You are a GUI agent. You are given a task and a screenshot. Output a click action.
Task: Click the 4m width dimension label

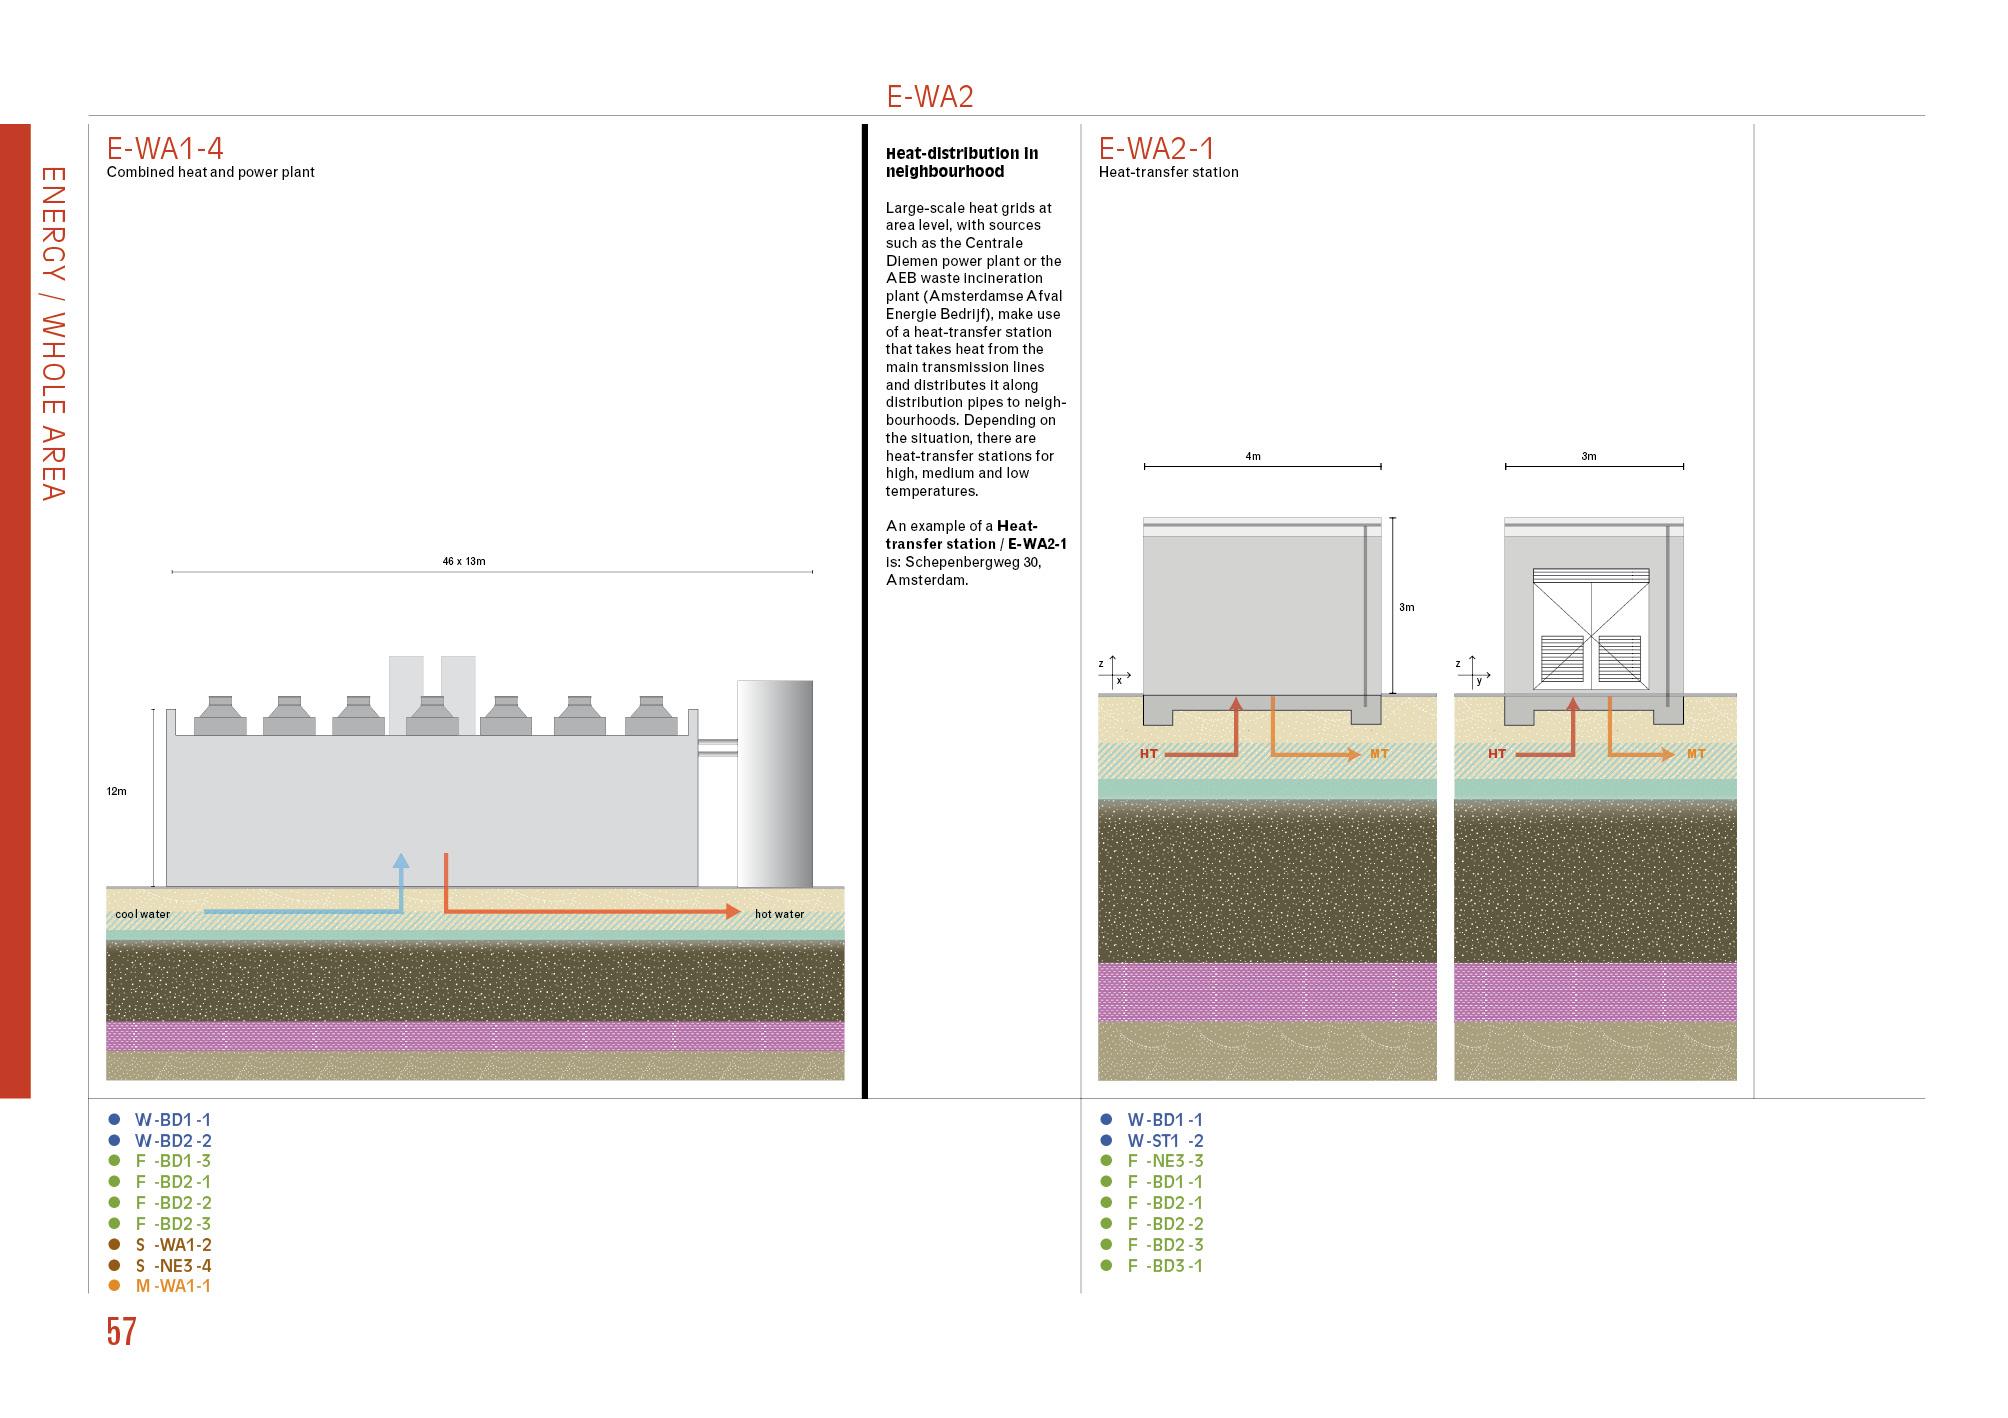pyautogui.click(x=1253, y=457)
